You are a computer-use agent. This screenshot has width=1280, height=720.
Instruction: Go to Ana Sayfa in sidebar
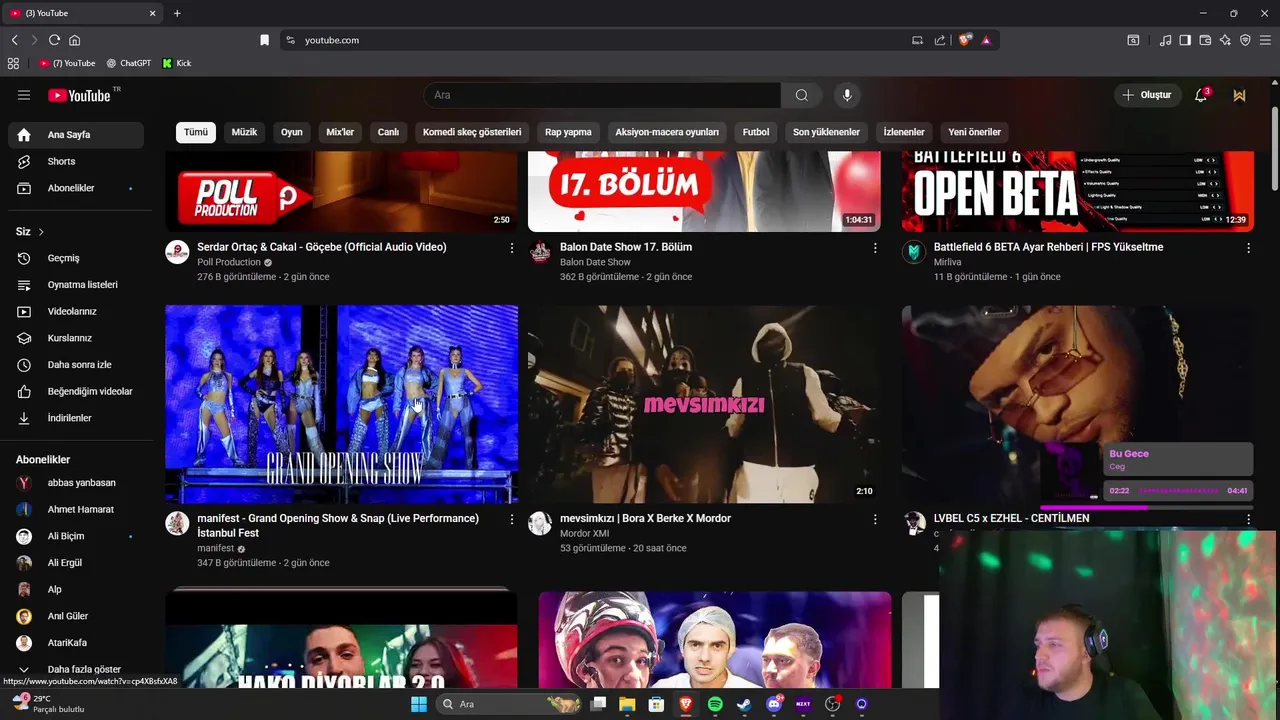[x=76, y=135]
